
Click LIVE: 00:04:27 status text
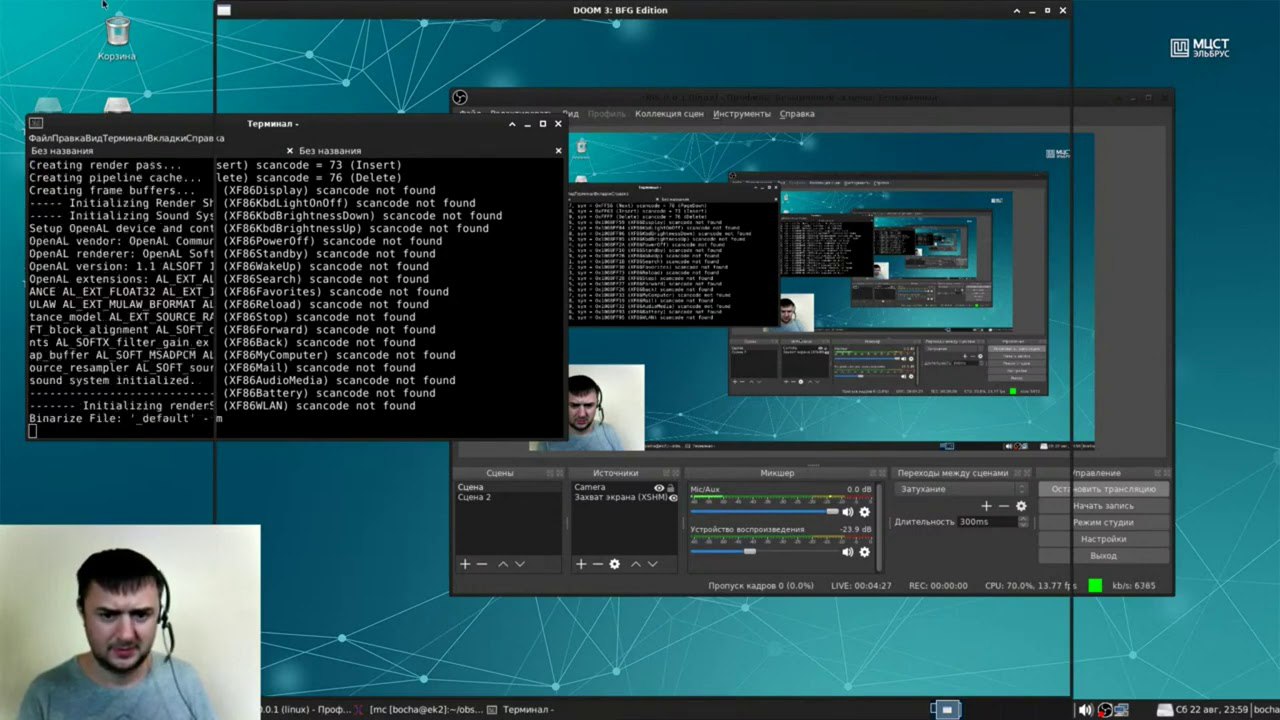(x=861, y=586)
